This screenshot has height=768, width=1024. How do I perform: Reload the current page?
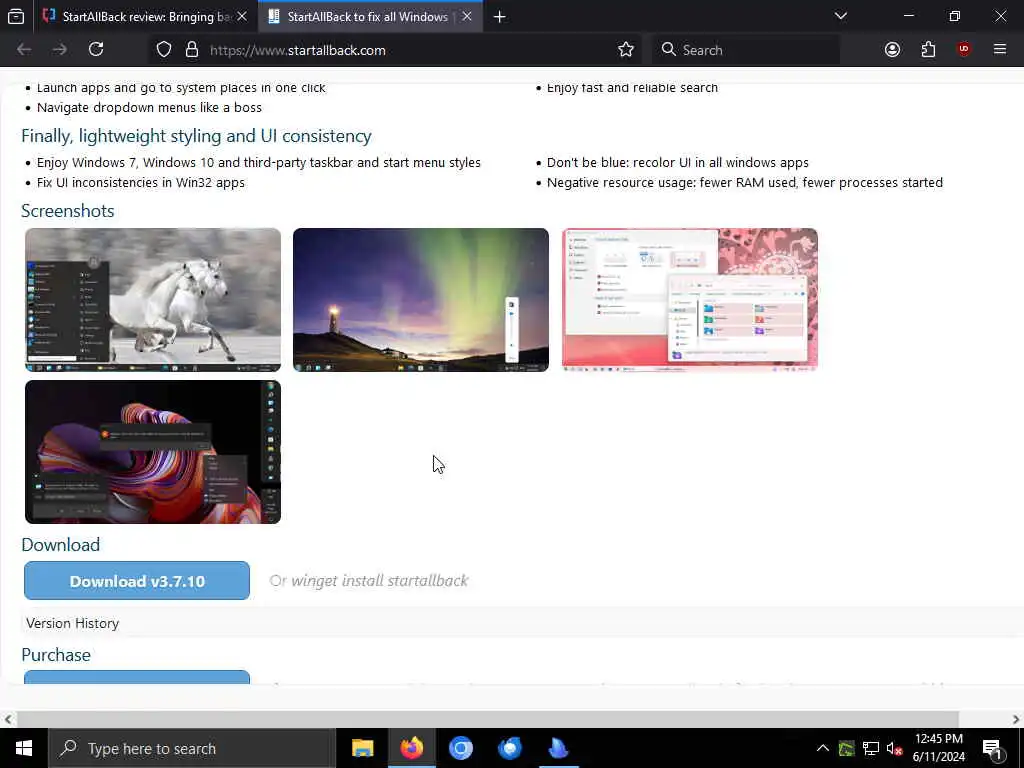tap(96, 49)
